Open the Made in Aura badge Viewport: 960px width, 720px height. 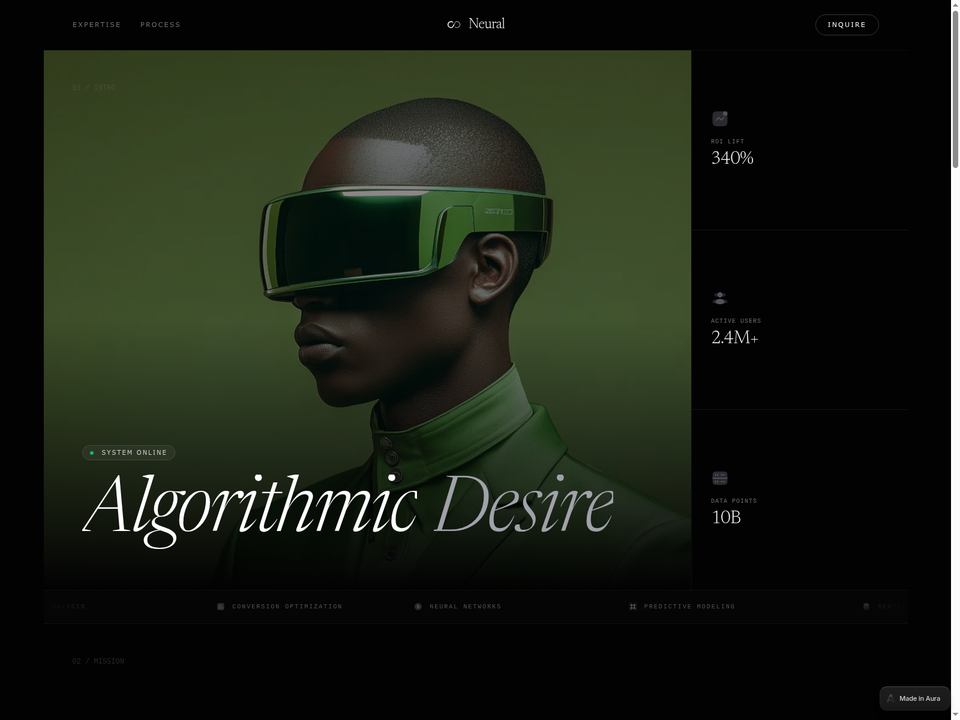[x=914, y=699]
